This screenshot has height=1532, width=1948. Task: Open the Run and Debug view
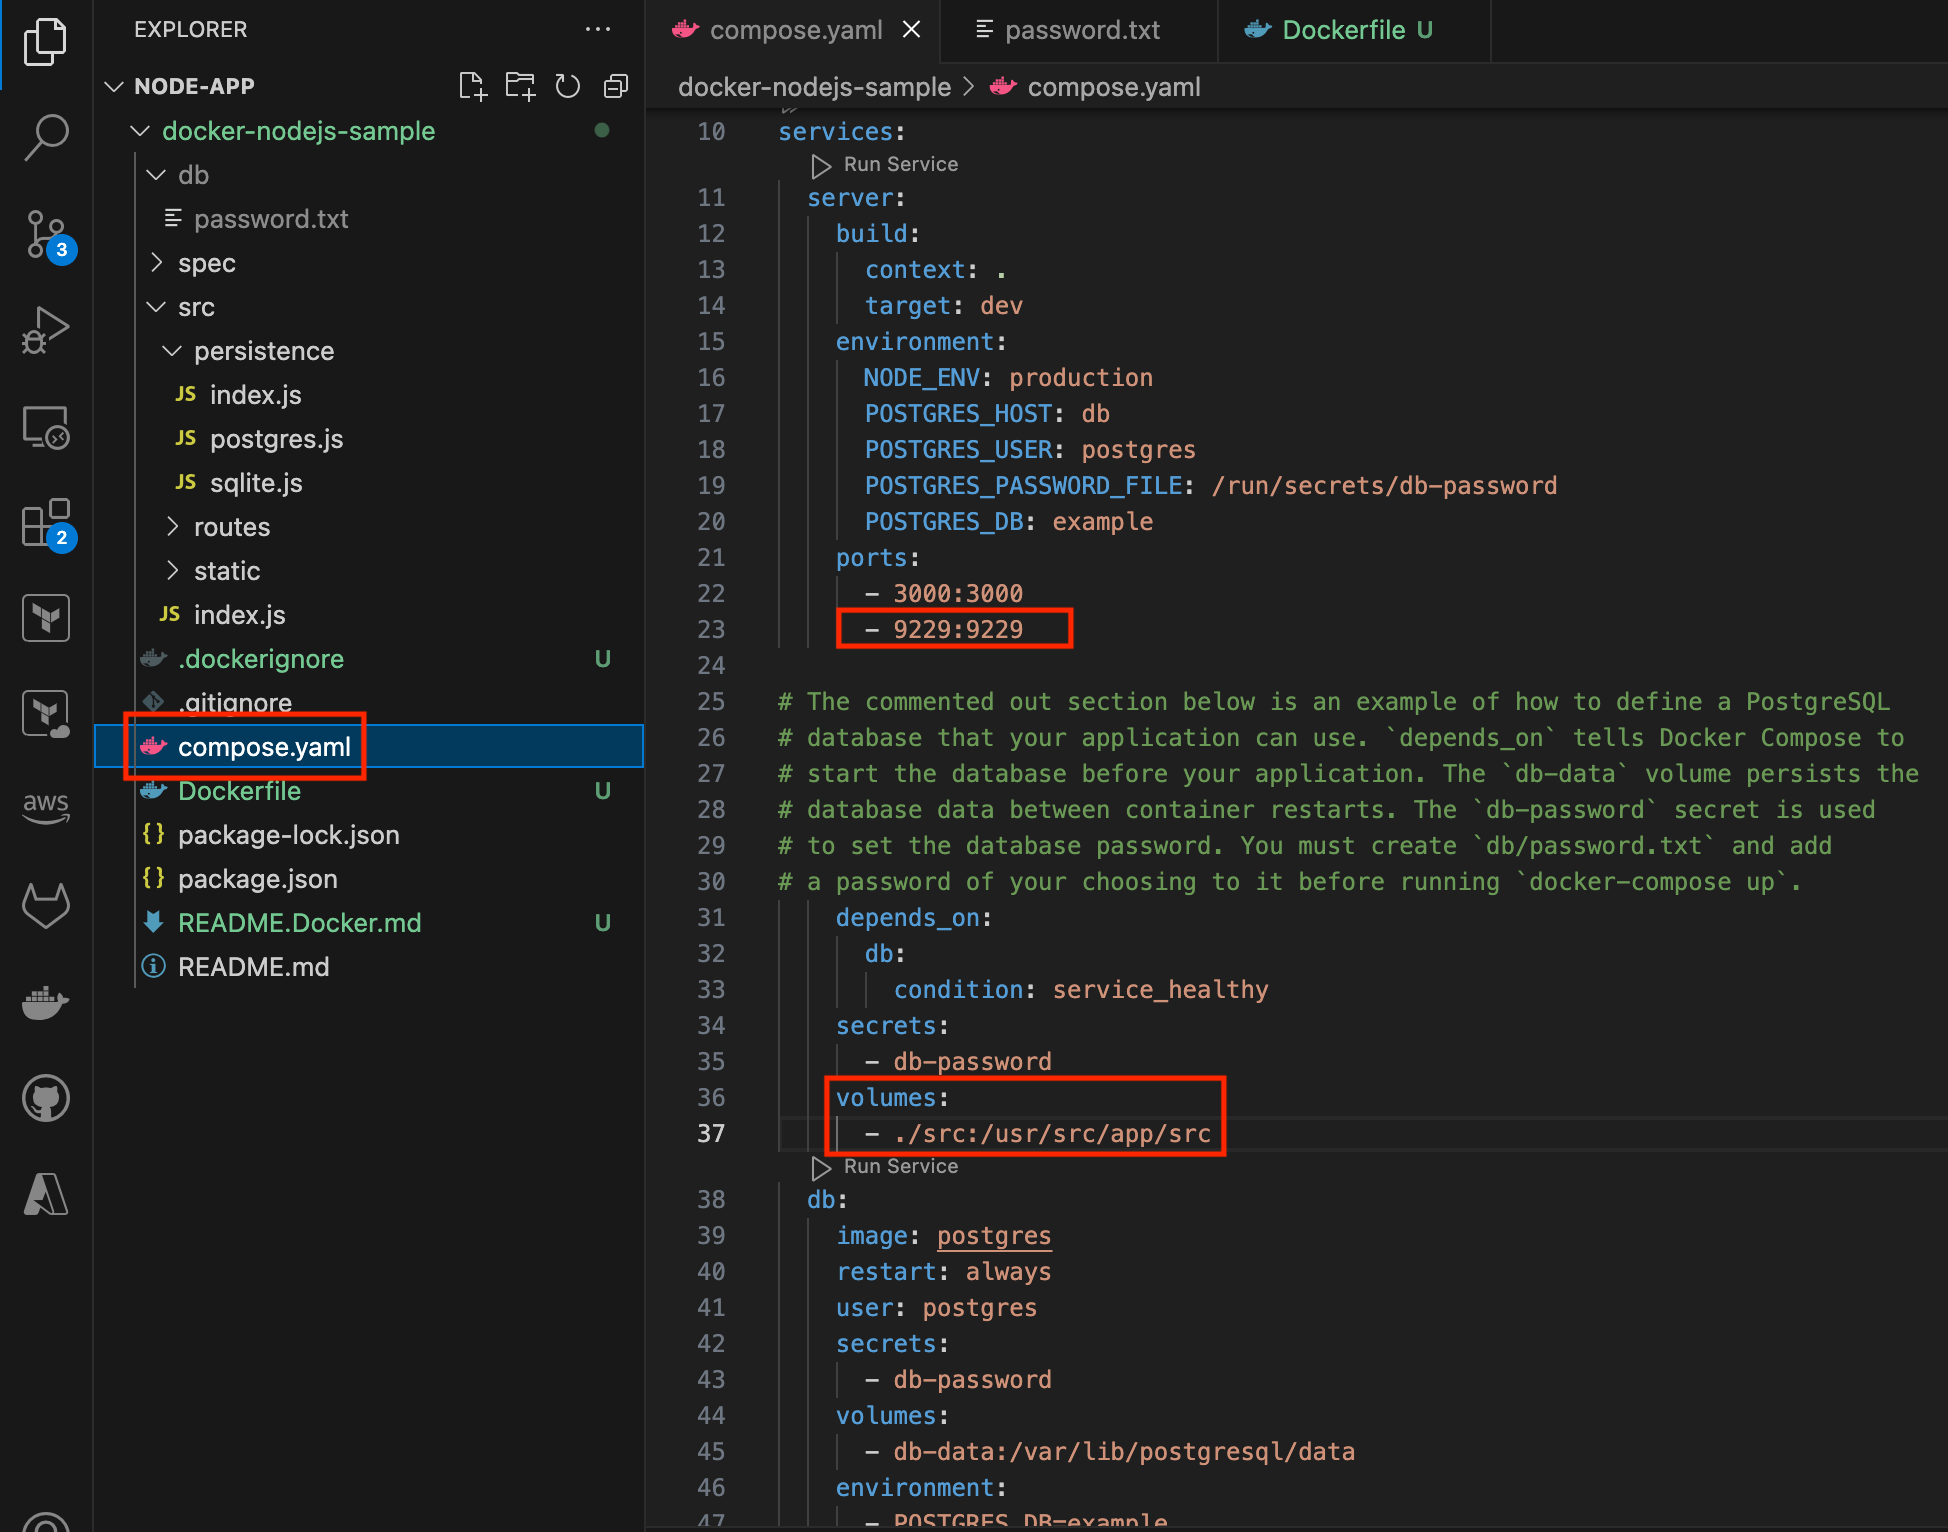point(45,330)
